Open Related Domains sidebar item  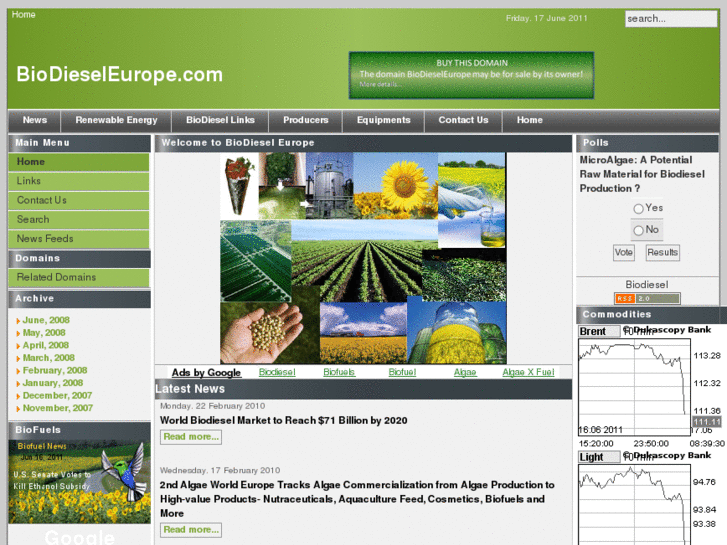point(79,277)
